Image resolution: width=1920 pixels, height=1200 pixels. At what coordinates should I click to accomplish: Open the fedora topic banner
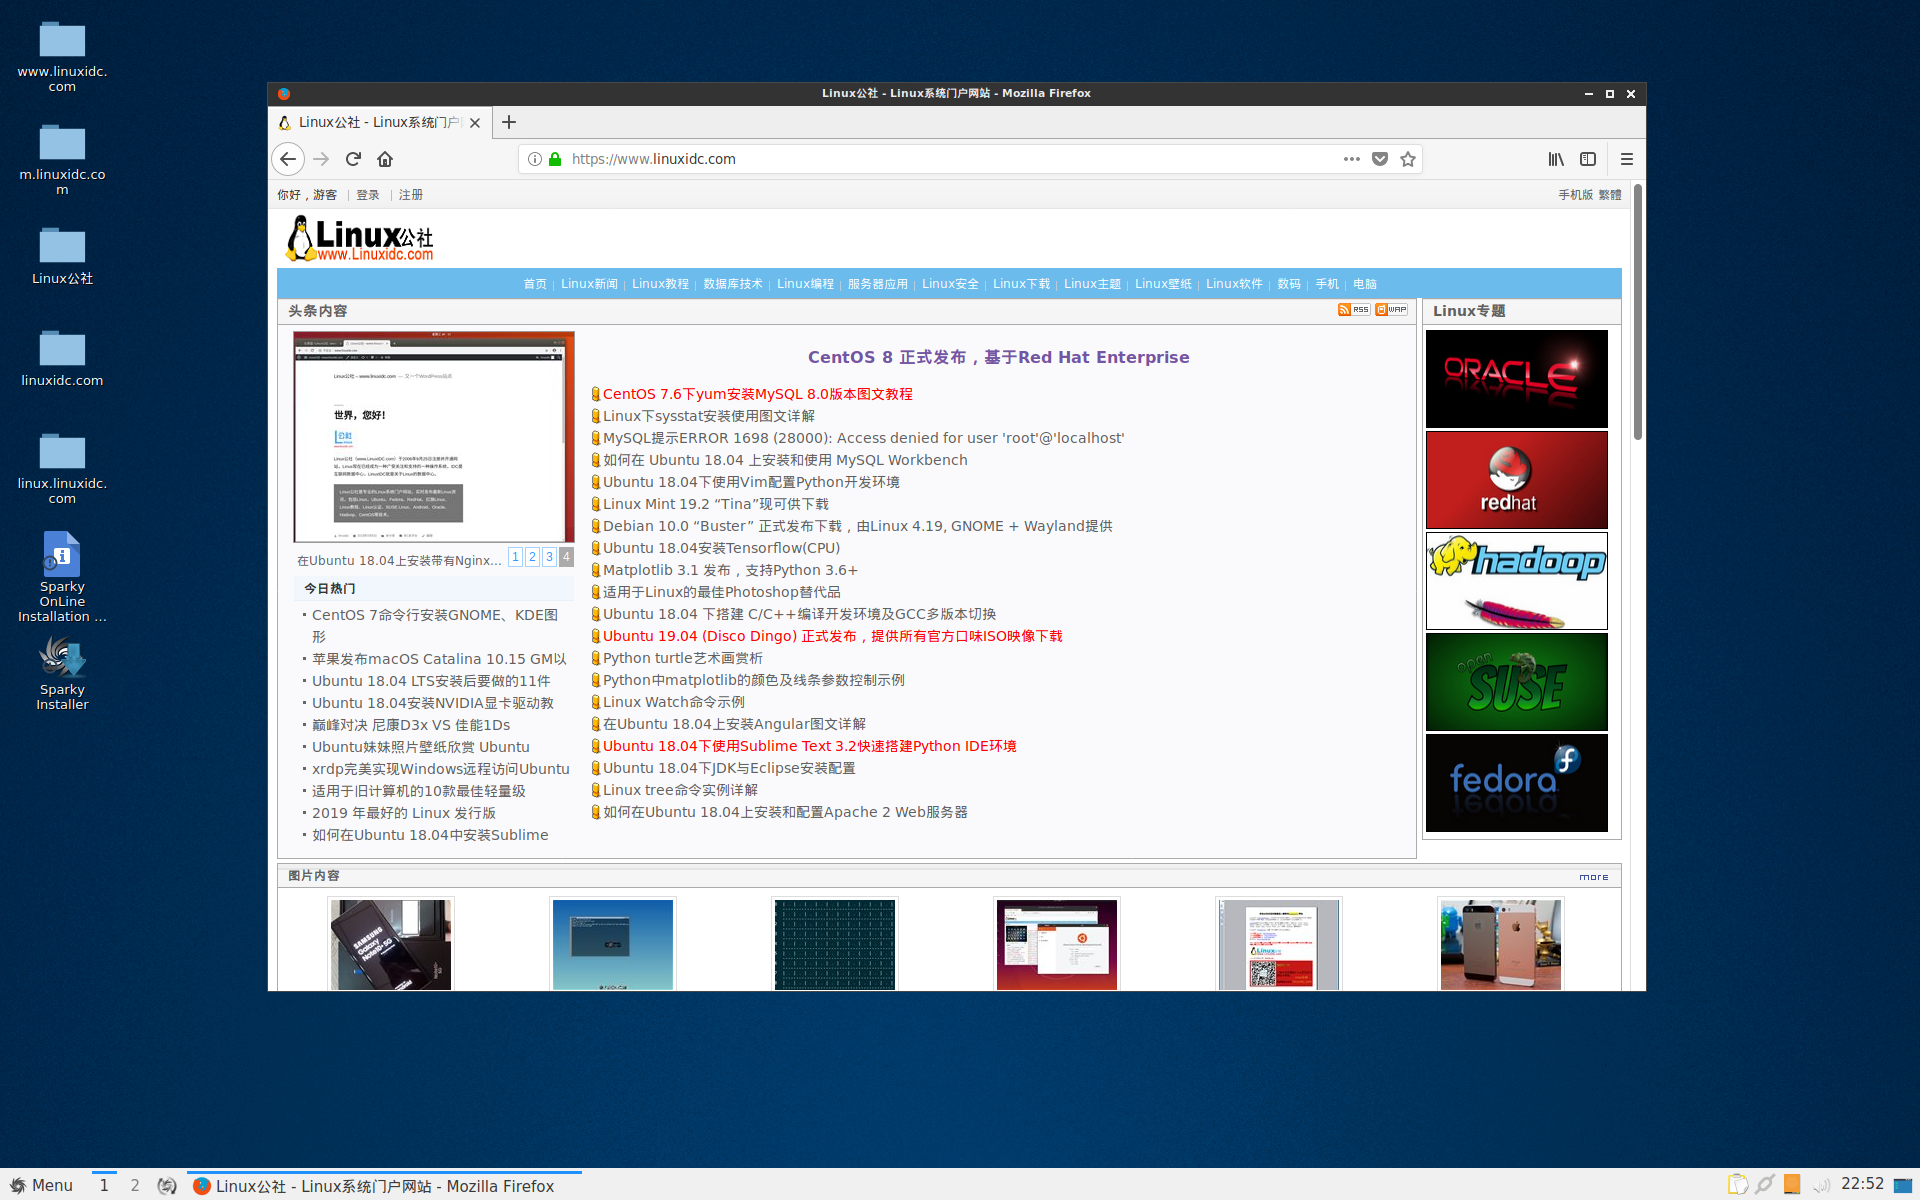coord(1516,783)
